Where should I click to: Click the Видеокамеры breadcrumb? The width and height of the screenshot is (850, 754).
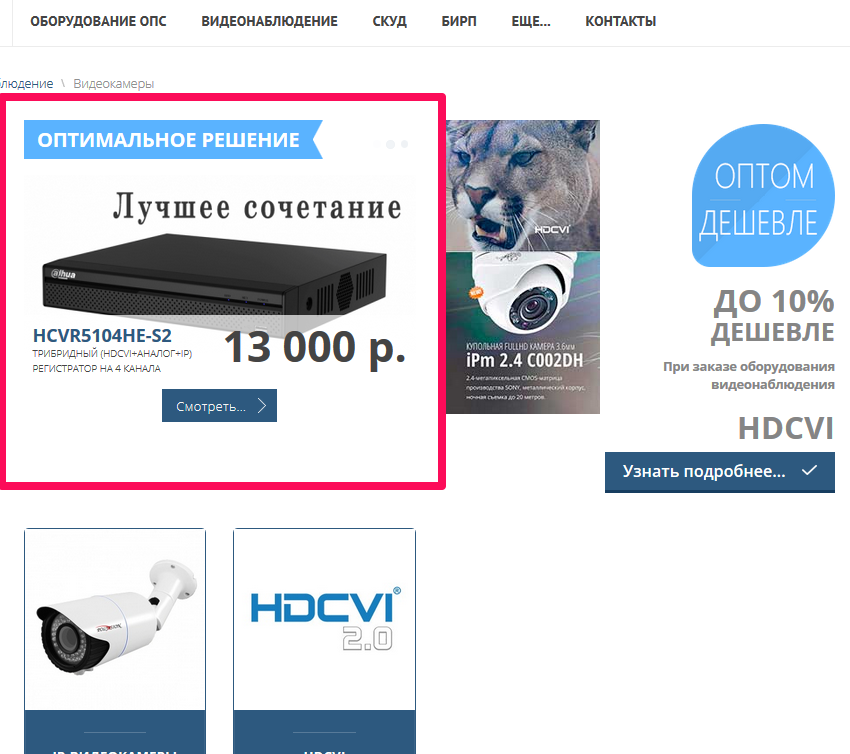pyautogui.click(x=113, y=83)
